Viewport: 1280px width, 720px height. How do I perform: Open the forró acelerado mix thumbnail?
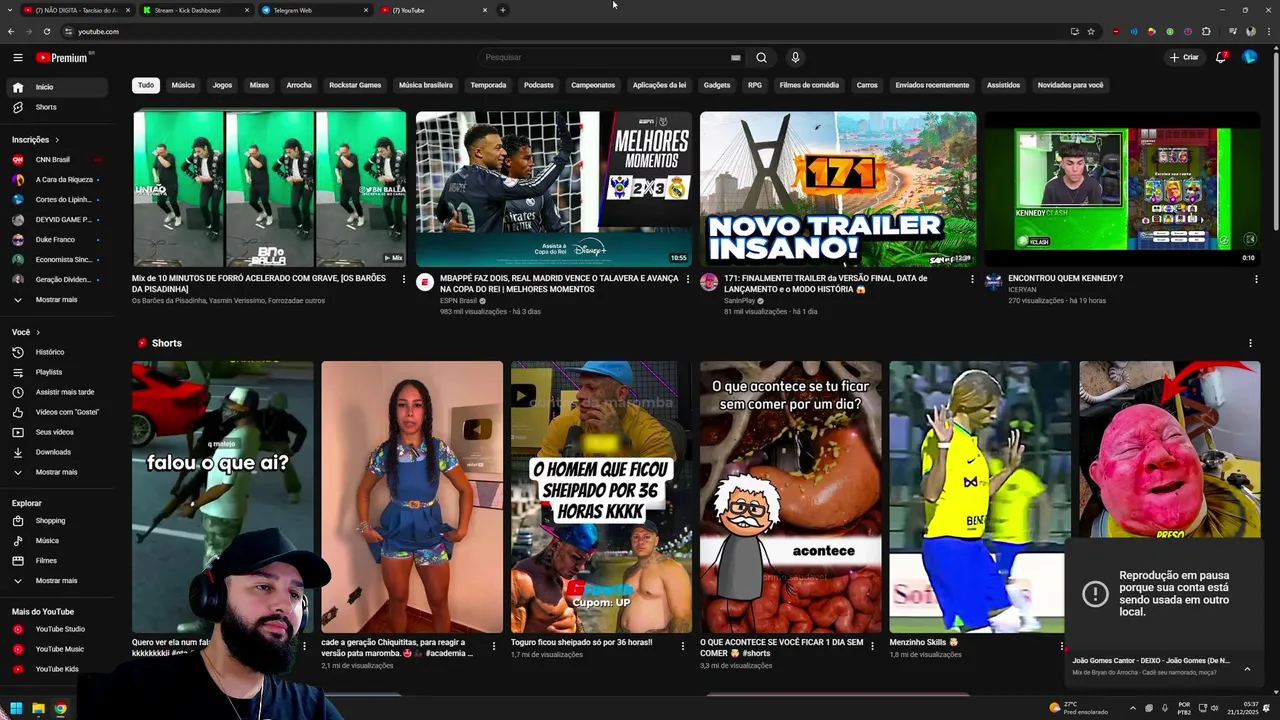(x=270, y=189)
